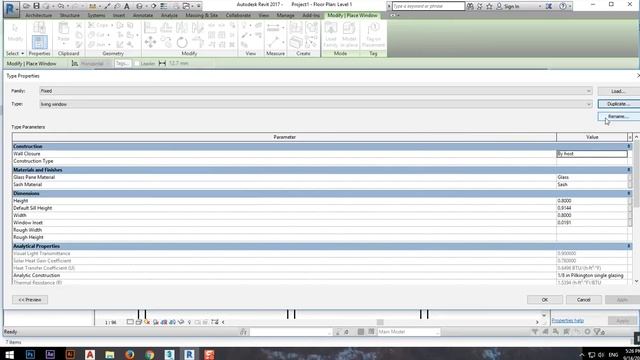640x360 pixels.
Task: Click Cancel in Type Properties dialog
Action: [584, 300]
